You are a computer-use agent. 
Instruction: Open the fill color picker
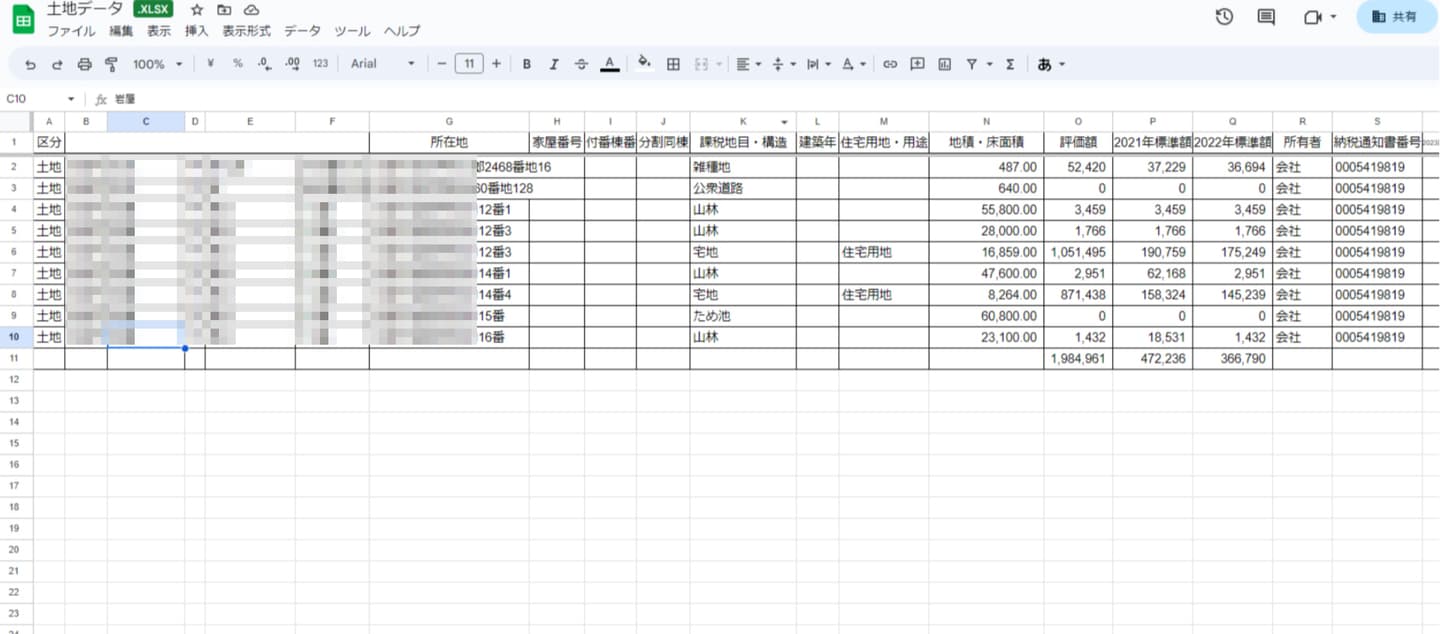pyautogui.click(x=644, y=62)
